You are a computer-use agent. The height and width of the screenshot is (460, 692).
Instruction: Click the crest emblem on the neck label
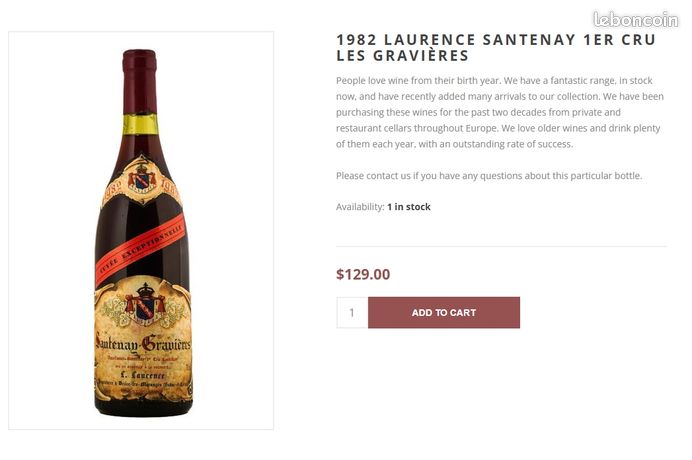142,178
